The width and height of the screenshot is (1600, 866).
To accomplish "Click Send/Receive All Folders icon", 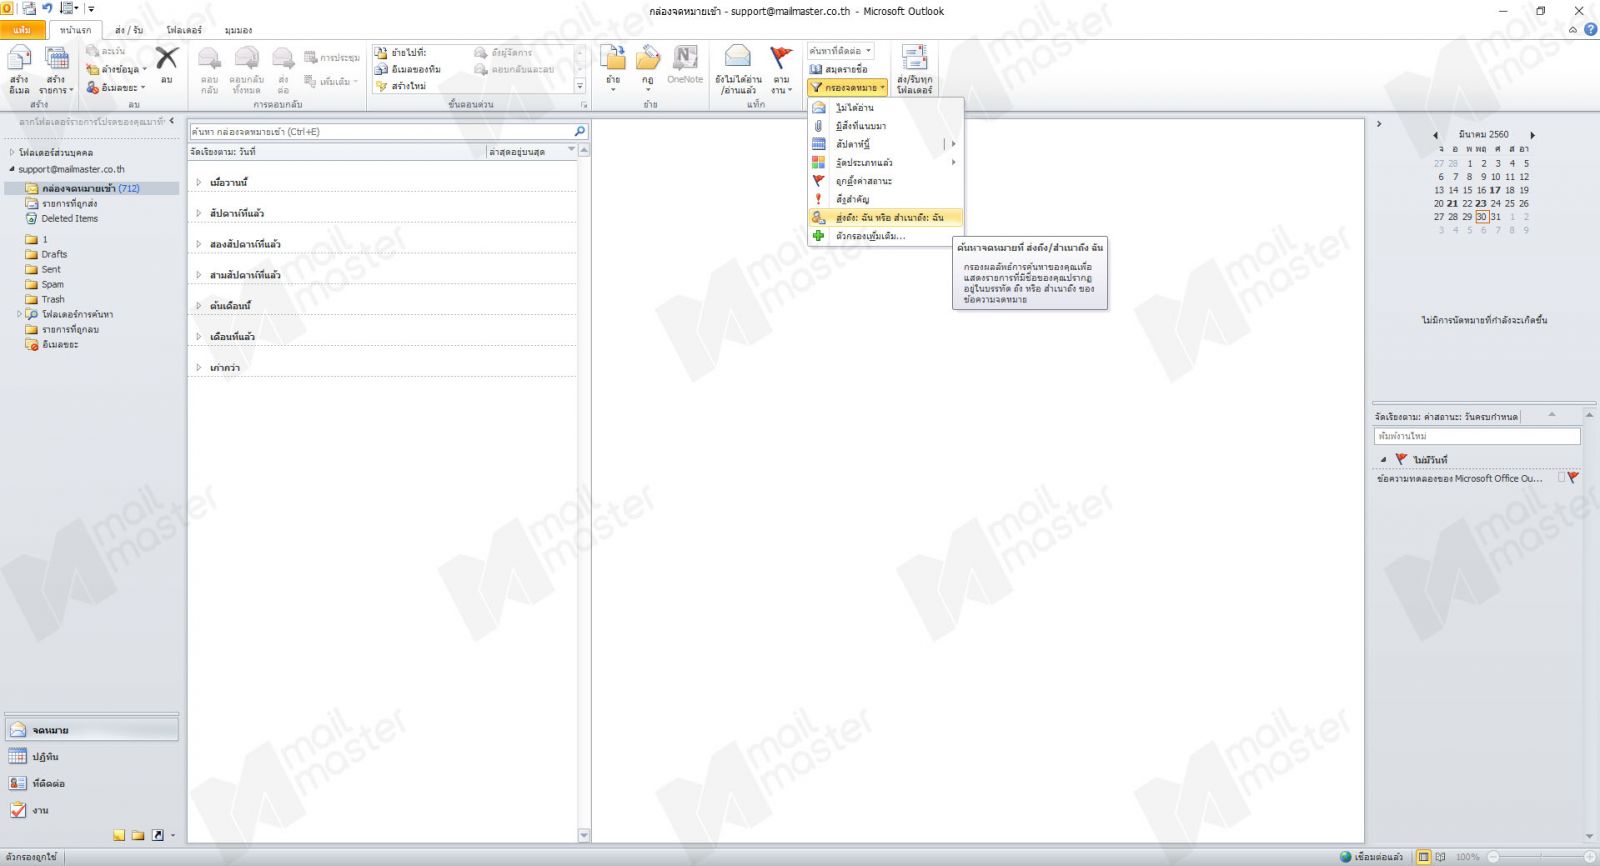I will [x=914, y=57].
